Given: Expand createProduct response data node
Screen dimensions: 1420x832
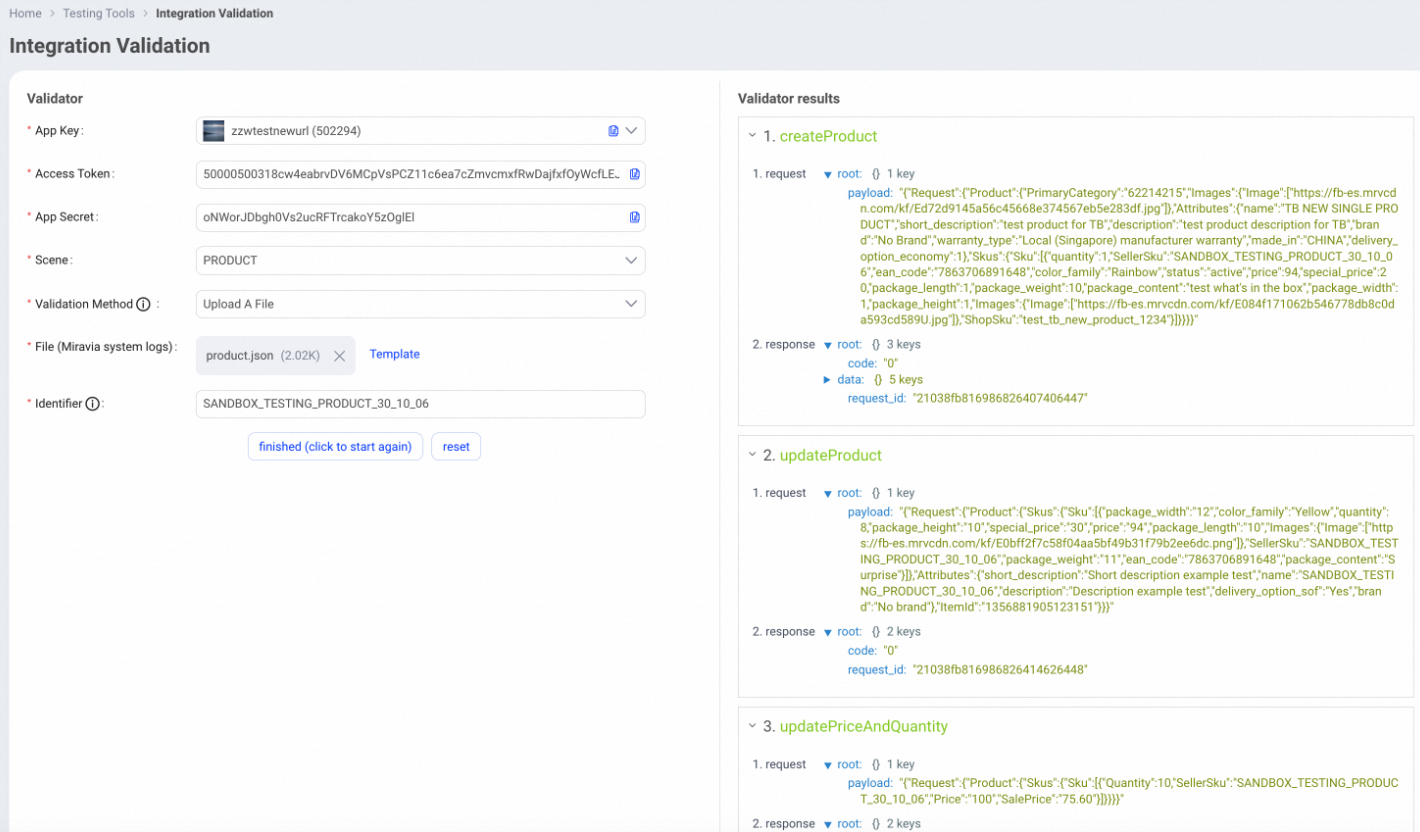Looking at the screenshot, I should tap(827, 380).
